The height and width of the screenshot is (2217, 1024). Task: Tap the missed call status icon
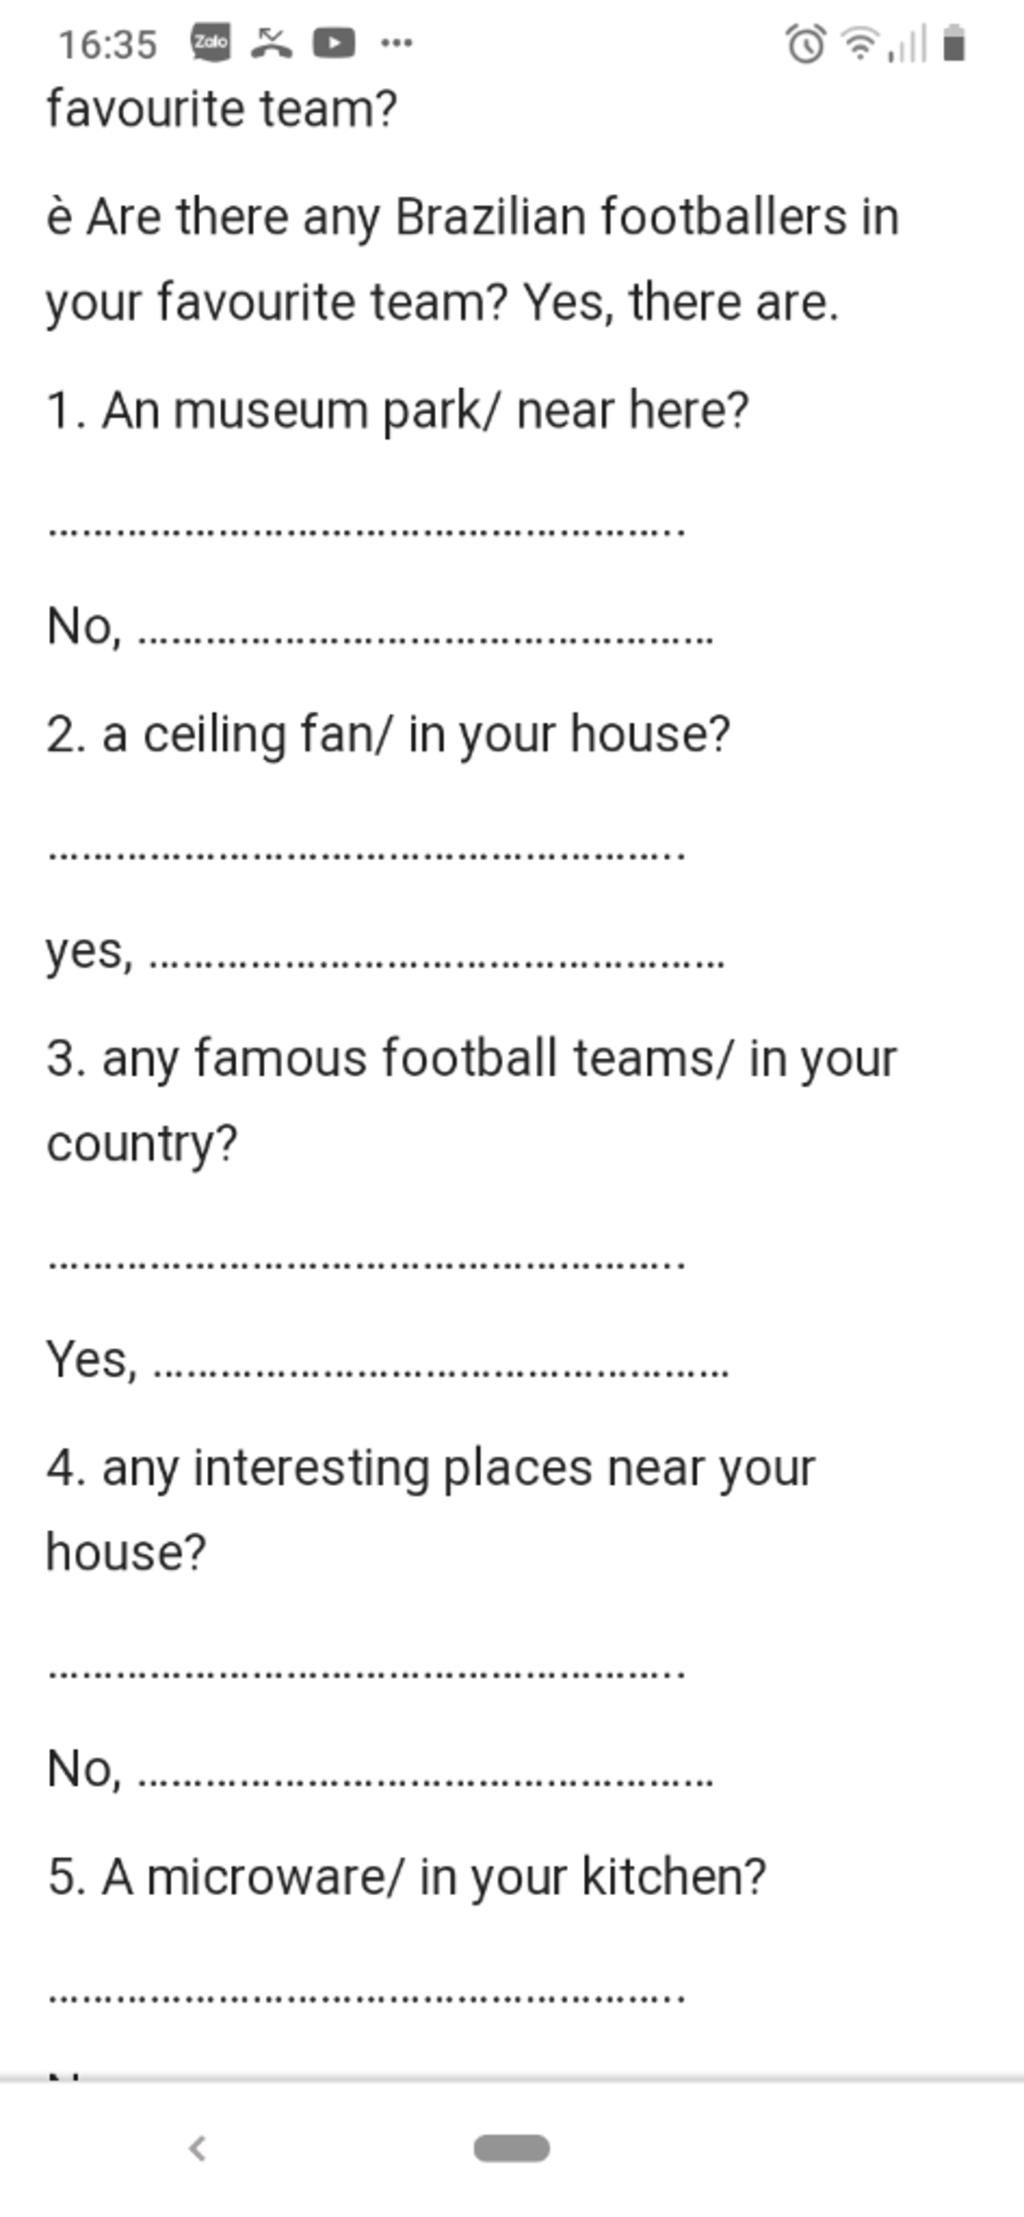271,43
